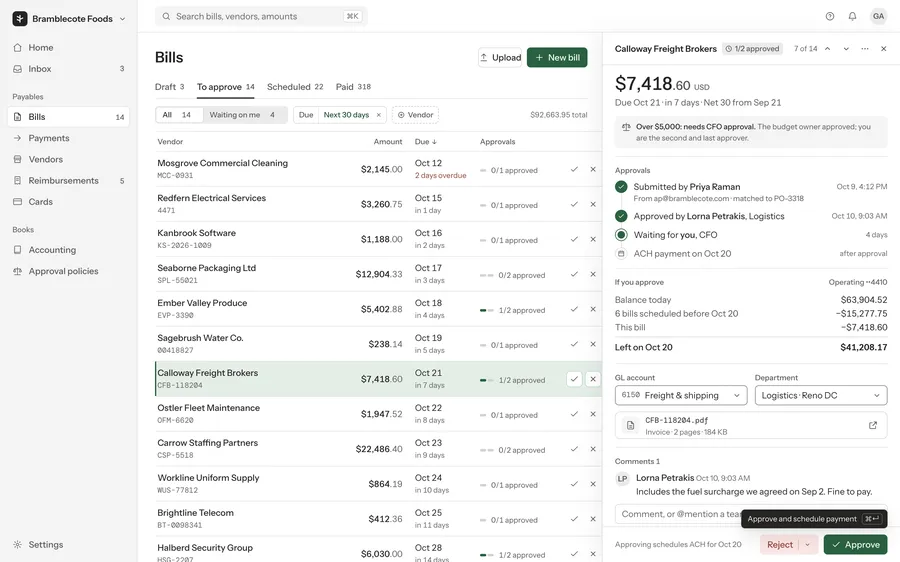This screenshot has height=562, width=900.
Task: Open Settings at sidebar bottom
Action: (68, 545)
